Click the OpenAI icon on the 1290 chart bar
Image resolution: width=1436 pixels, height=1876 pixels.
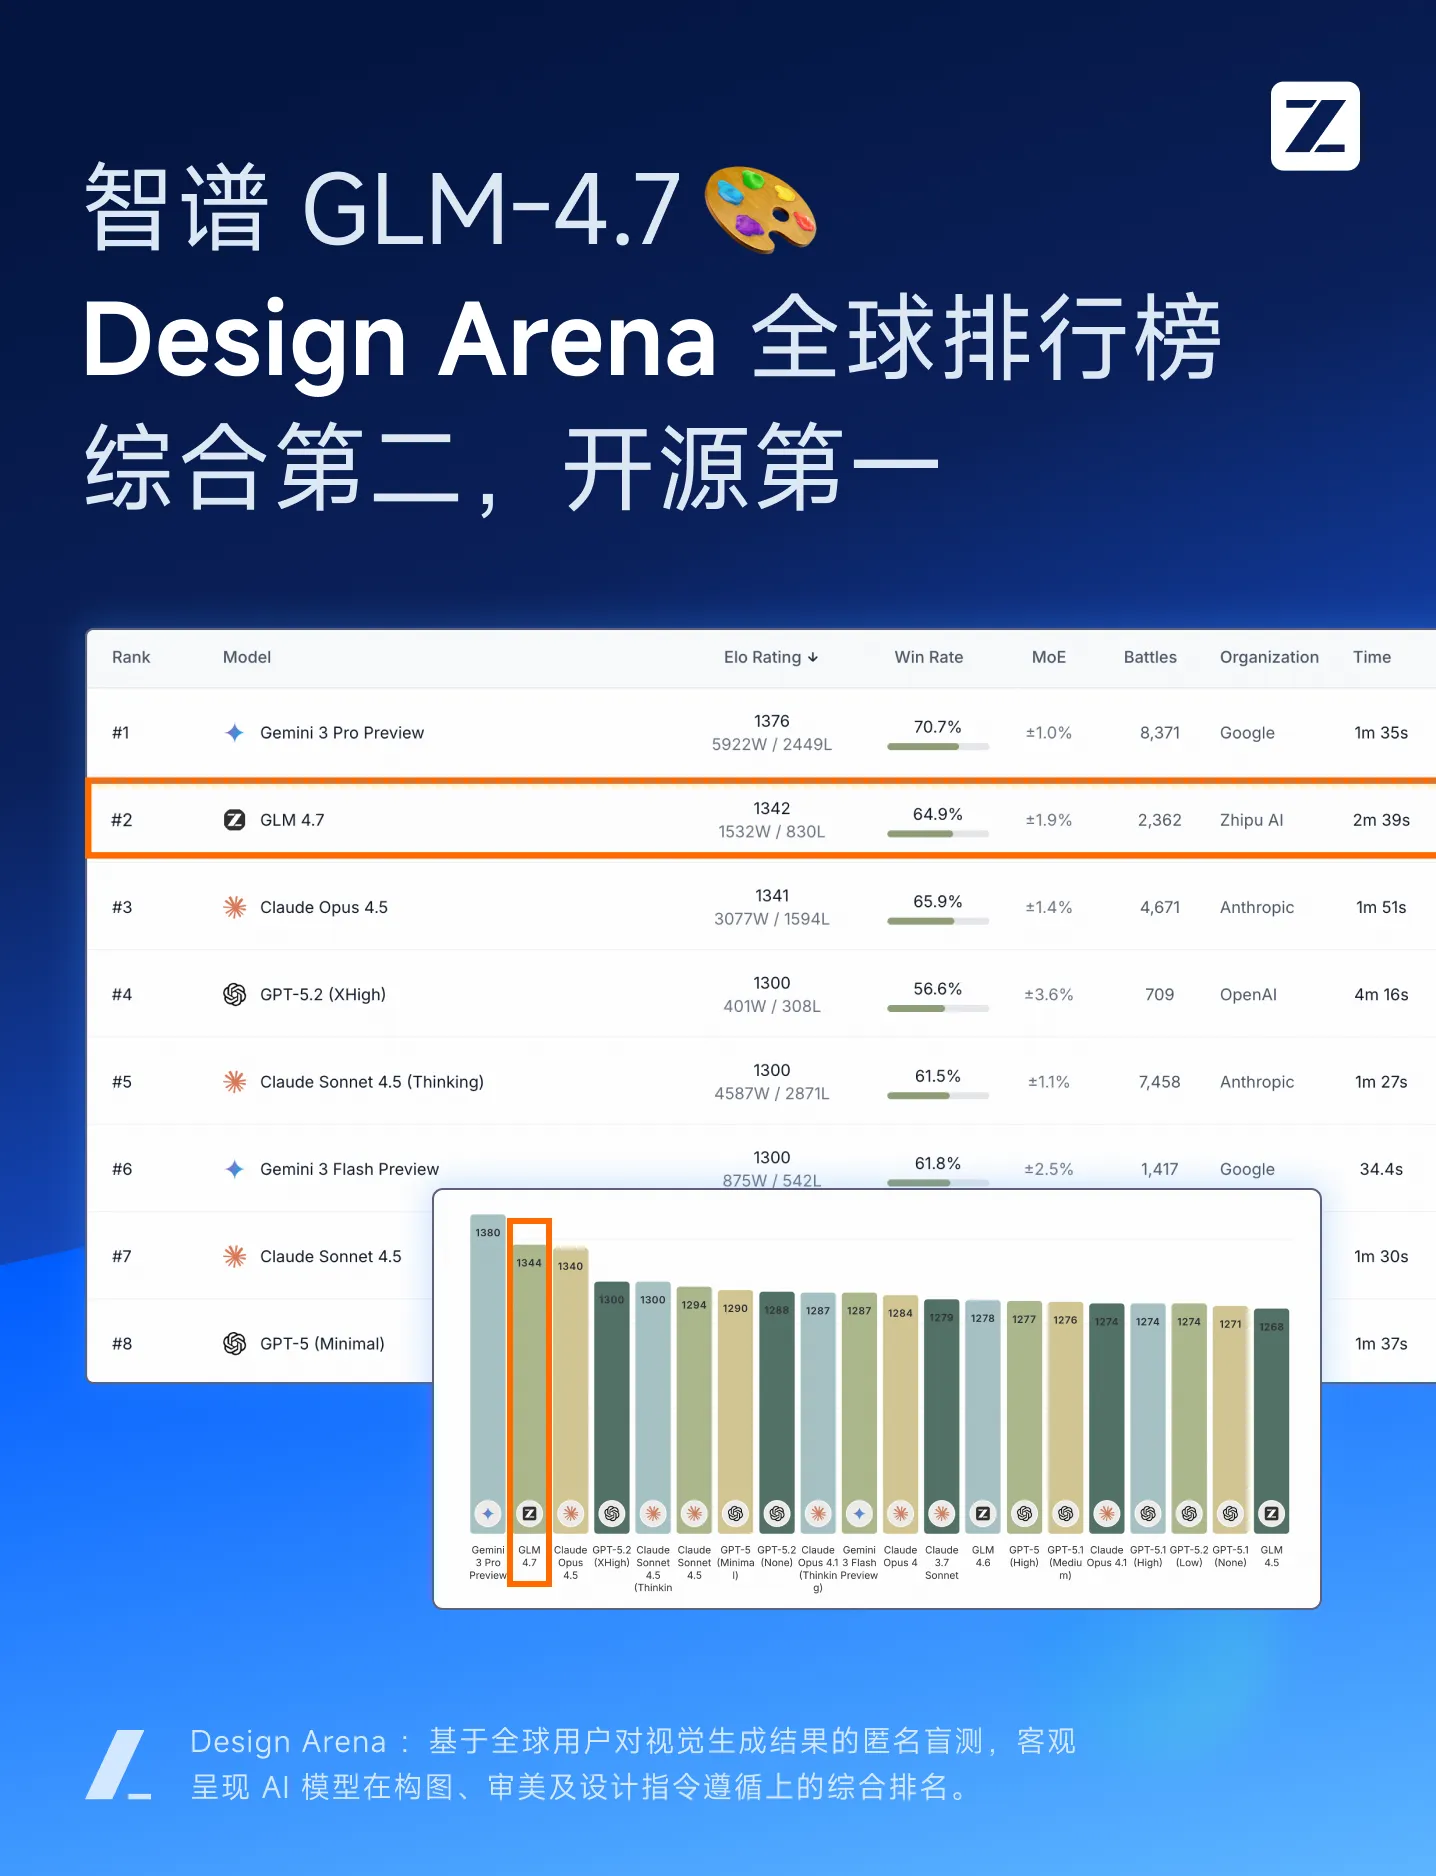[x=735, y=1514]
